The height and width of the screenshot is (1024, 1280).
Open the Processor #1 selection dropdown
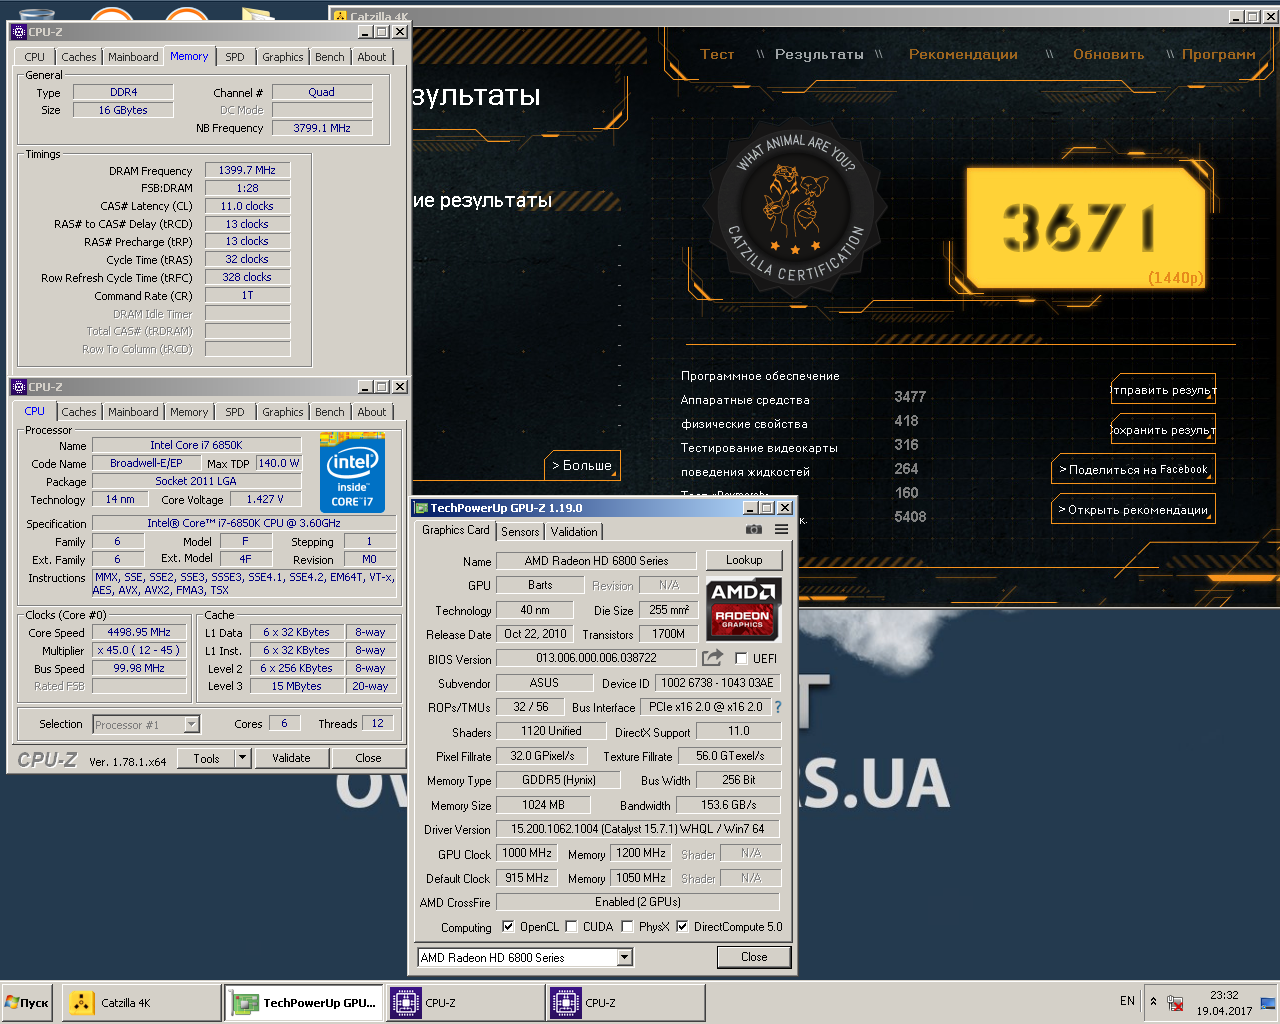tap(191, 725)
